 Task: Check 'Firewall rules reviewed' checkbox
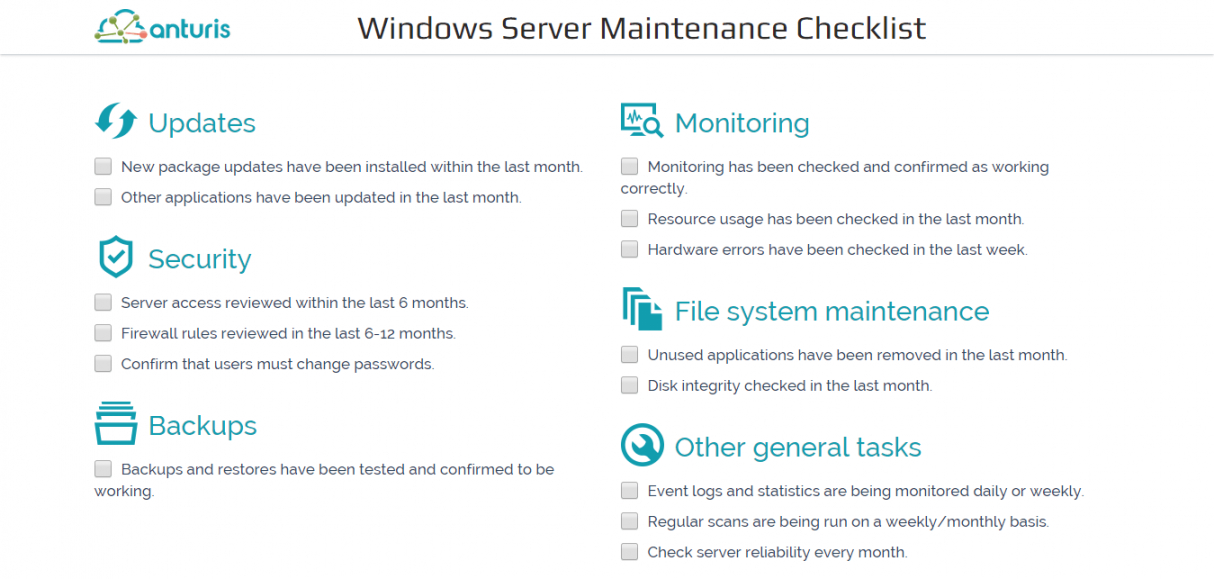point(103,333)
